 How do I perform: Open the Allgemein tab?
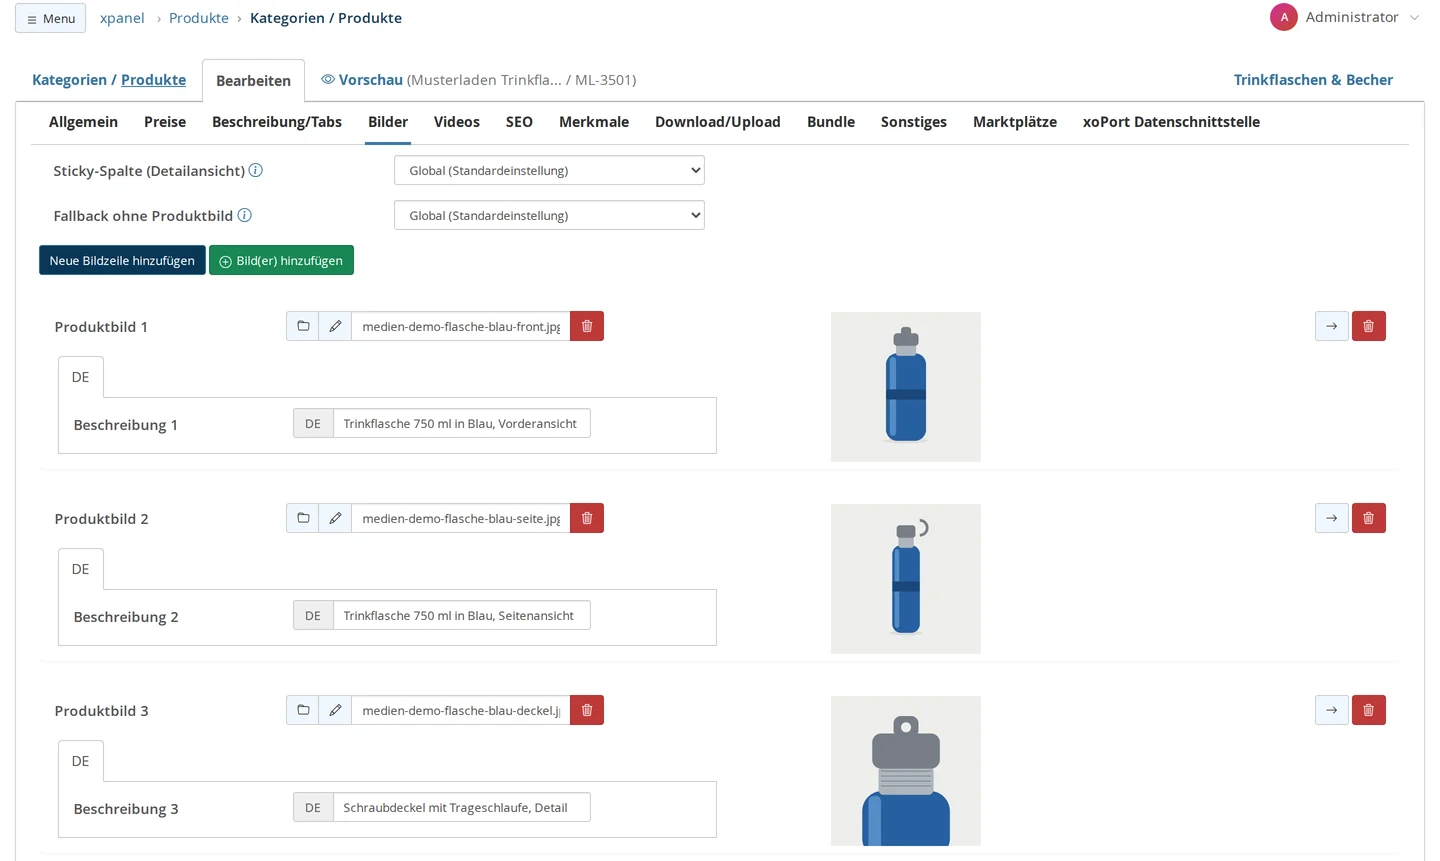83,122
